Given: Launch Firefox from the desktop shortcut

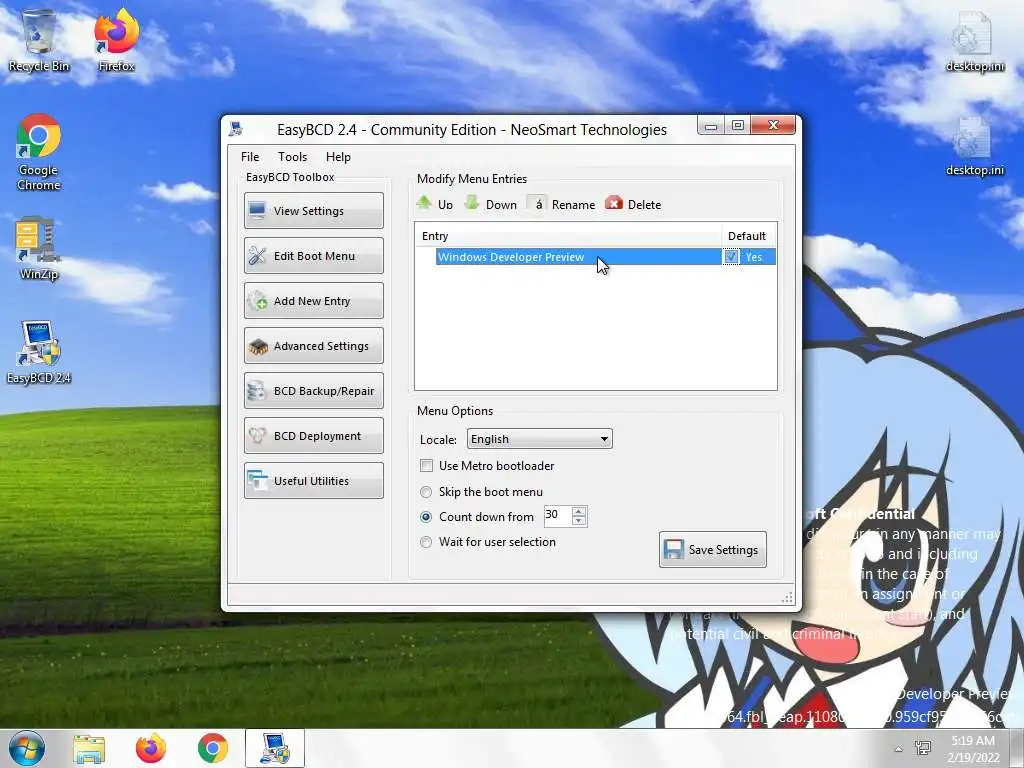Looking at the screenshot, I should point(116,39).
